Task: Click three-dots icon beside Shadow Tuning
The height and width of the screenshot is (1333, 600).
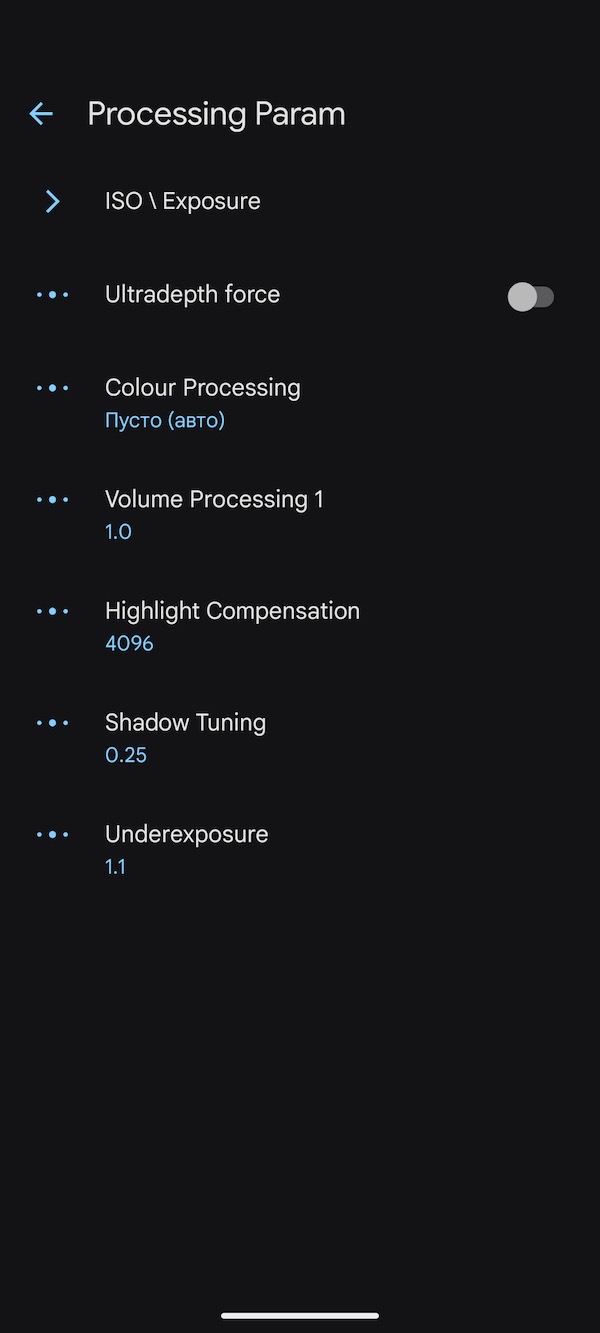Action: click(52, 723)
